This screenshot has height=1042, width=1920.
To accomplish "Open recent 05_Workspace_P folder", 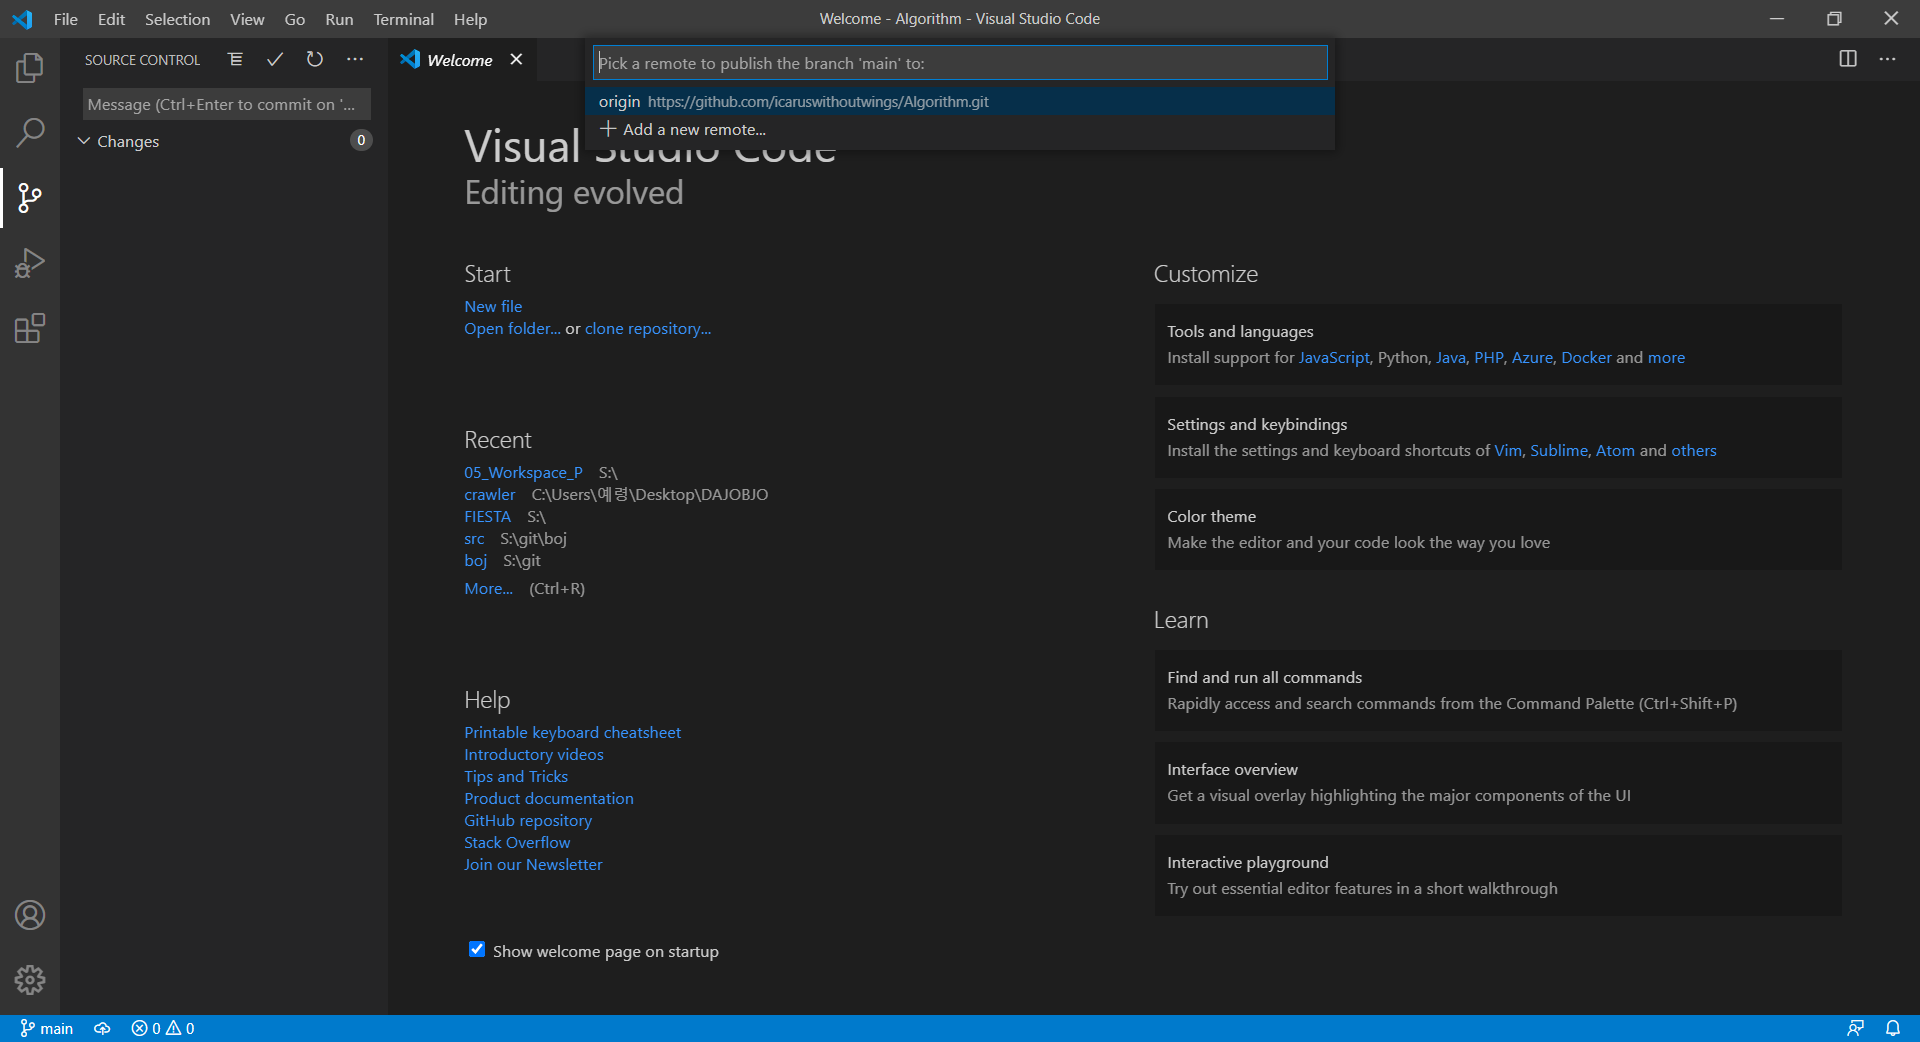I will [523, 472].
